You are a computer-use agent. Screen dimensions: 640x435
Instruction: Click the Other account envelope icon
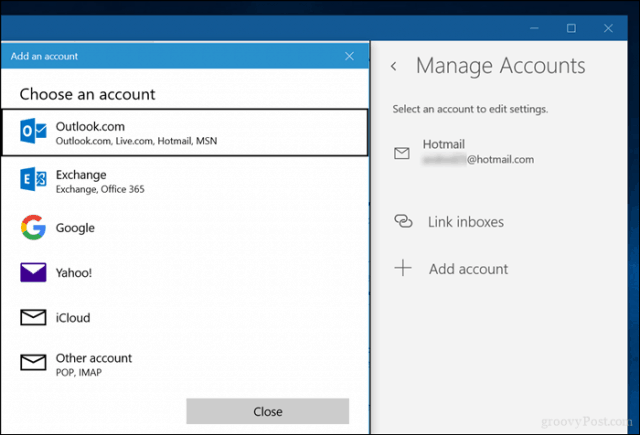coord(33,362)
